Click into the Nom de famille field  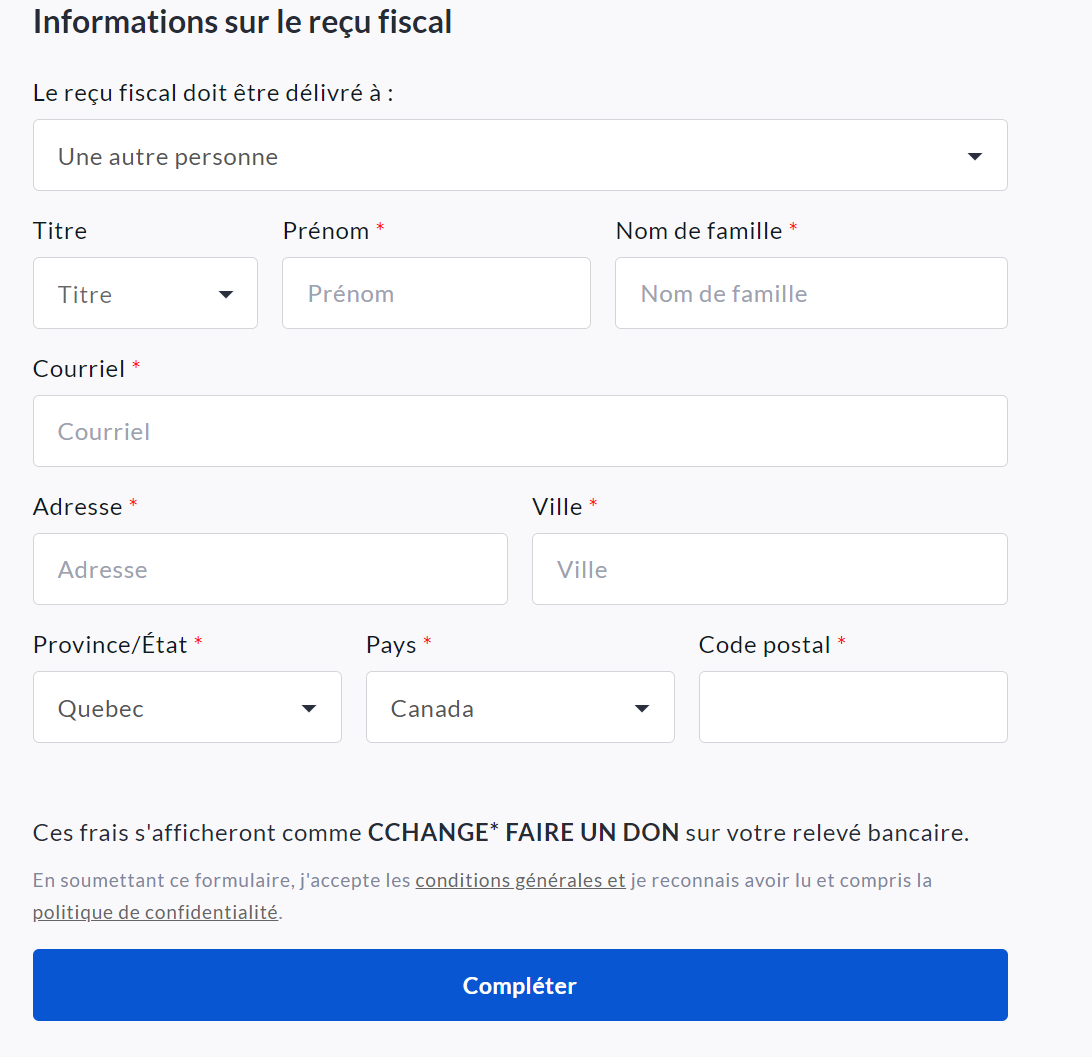811,294
